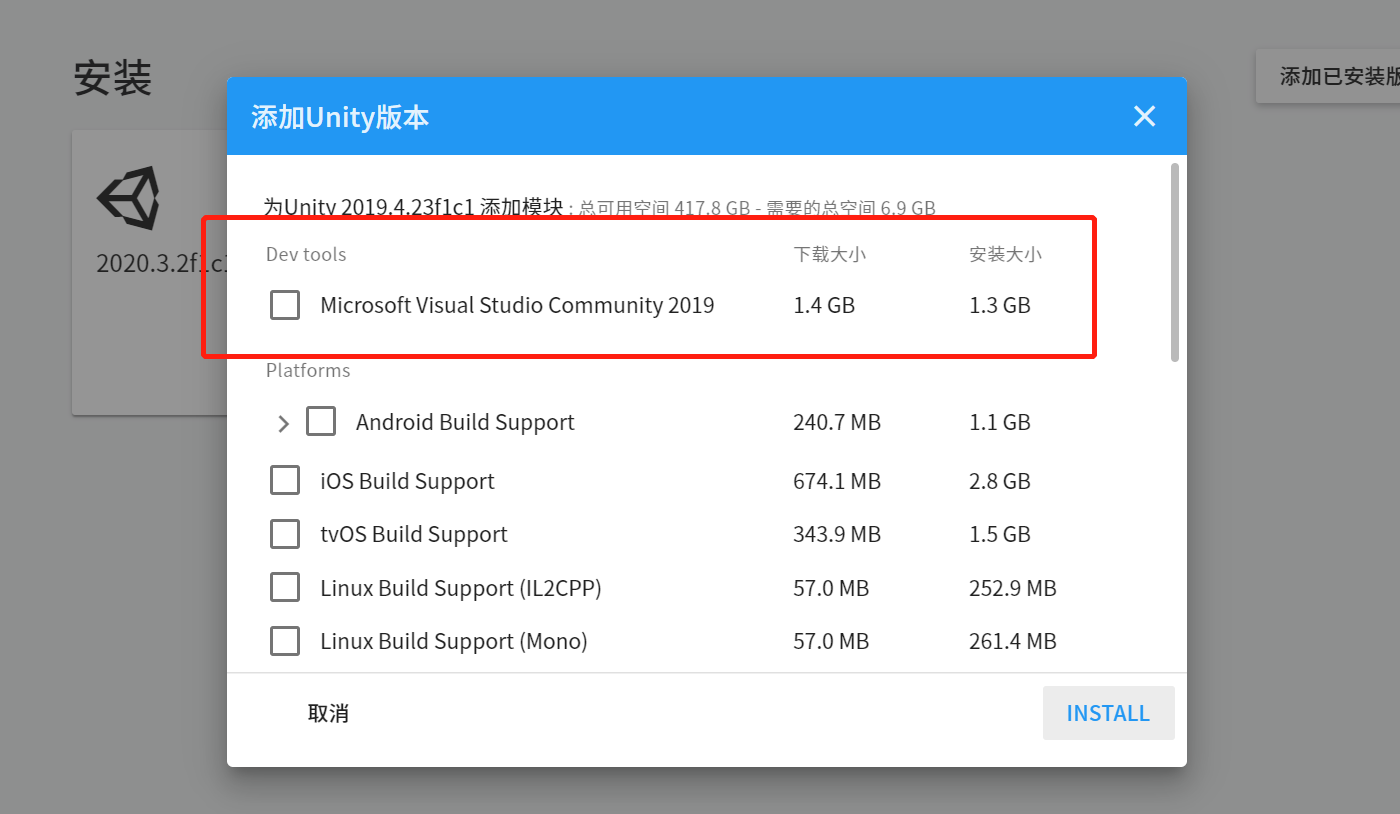Viewport: 1400px width, 814px height.
Task: Check Microsoft Visual Studio Community 2019 checkbox
Action: click(x=285, y=305)
